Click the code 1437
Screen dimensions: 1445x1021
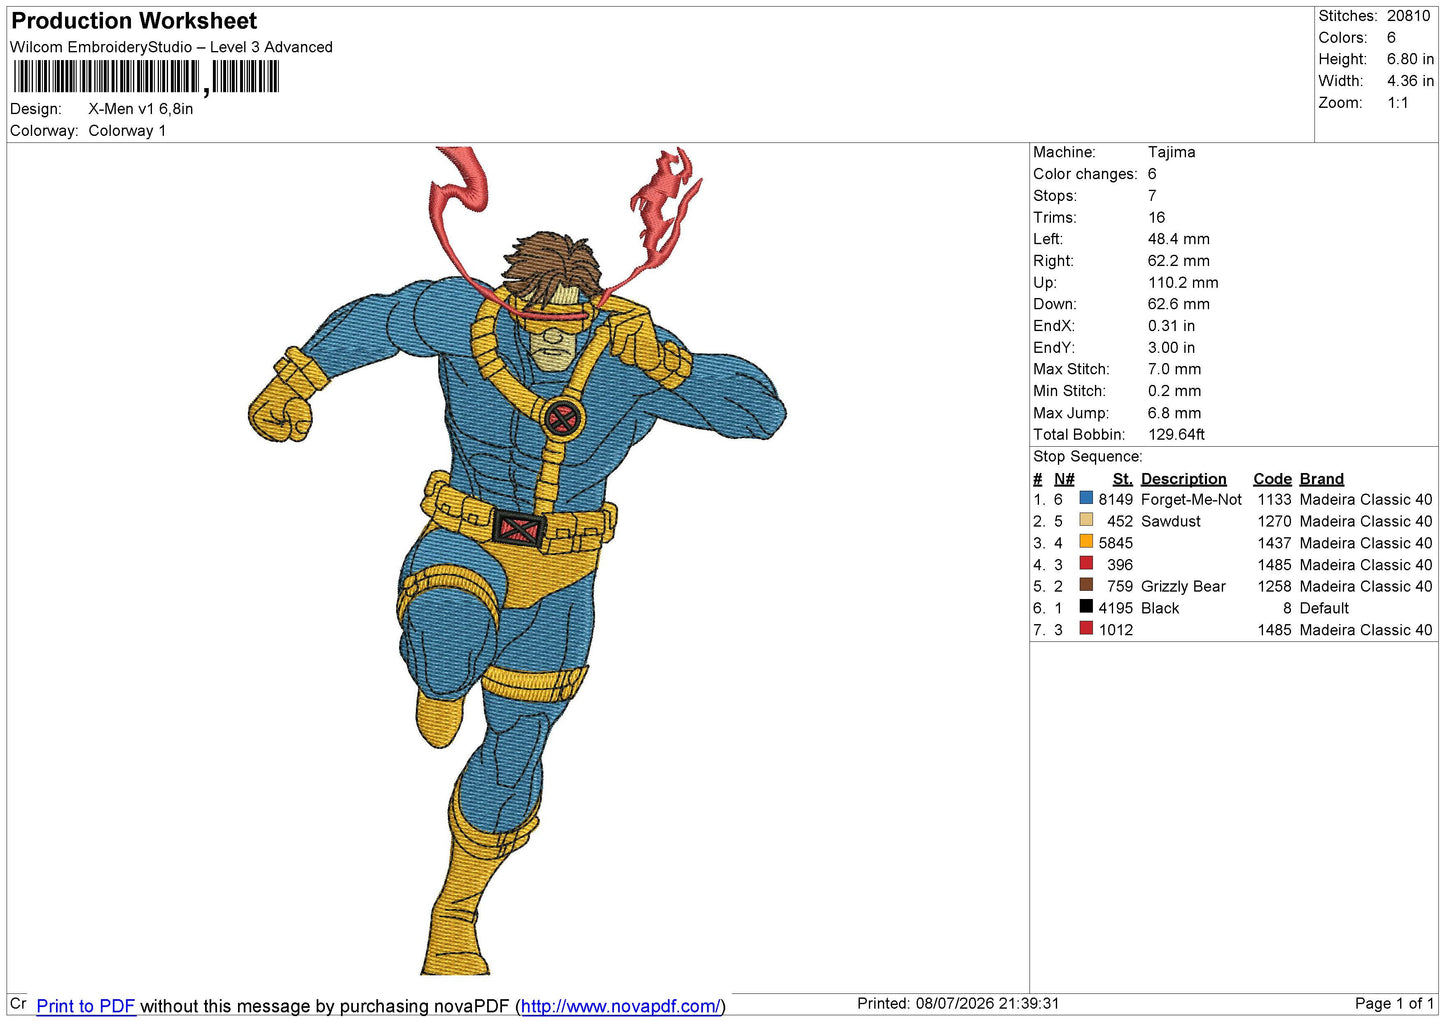(x=1275, y=544)
